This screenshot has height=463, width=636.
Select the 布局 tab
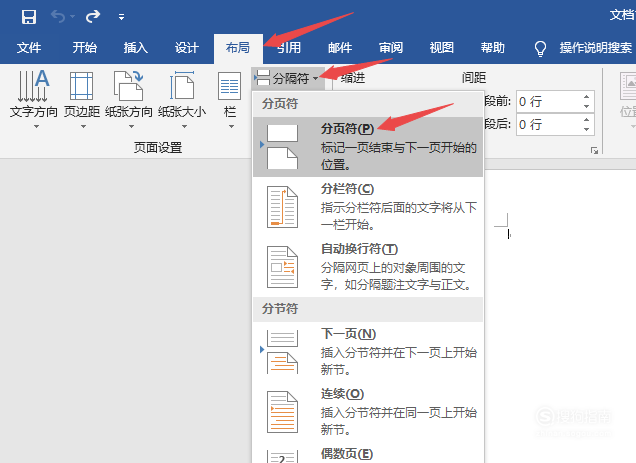coord(238,48)
